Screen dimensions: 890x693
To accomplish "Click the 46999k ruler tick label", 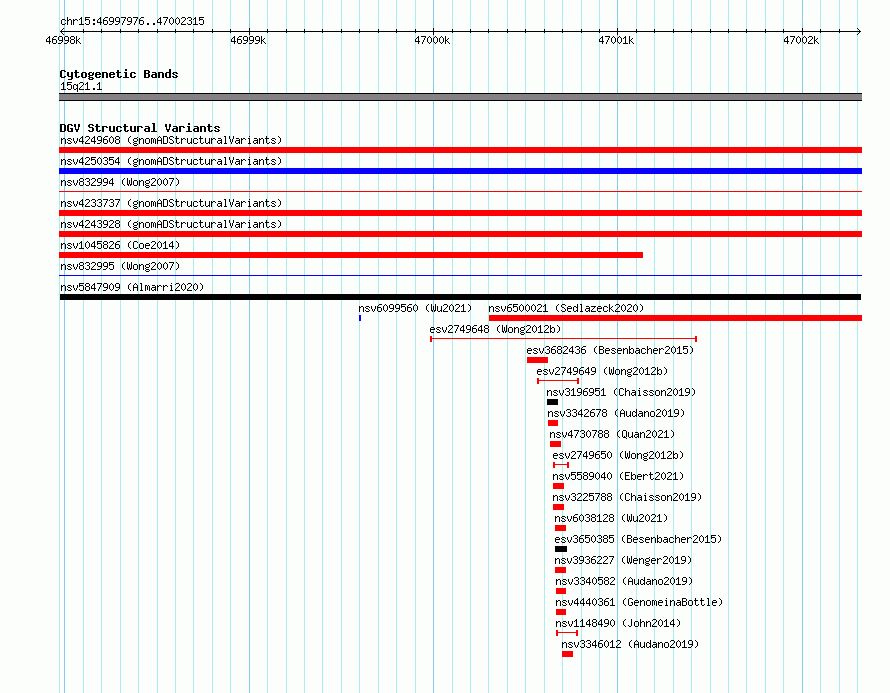I will 248,40.
